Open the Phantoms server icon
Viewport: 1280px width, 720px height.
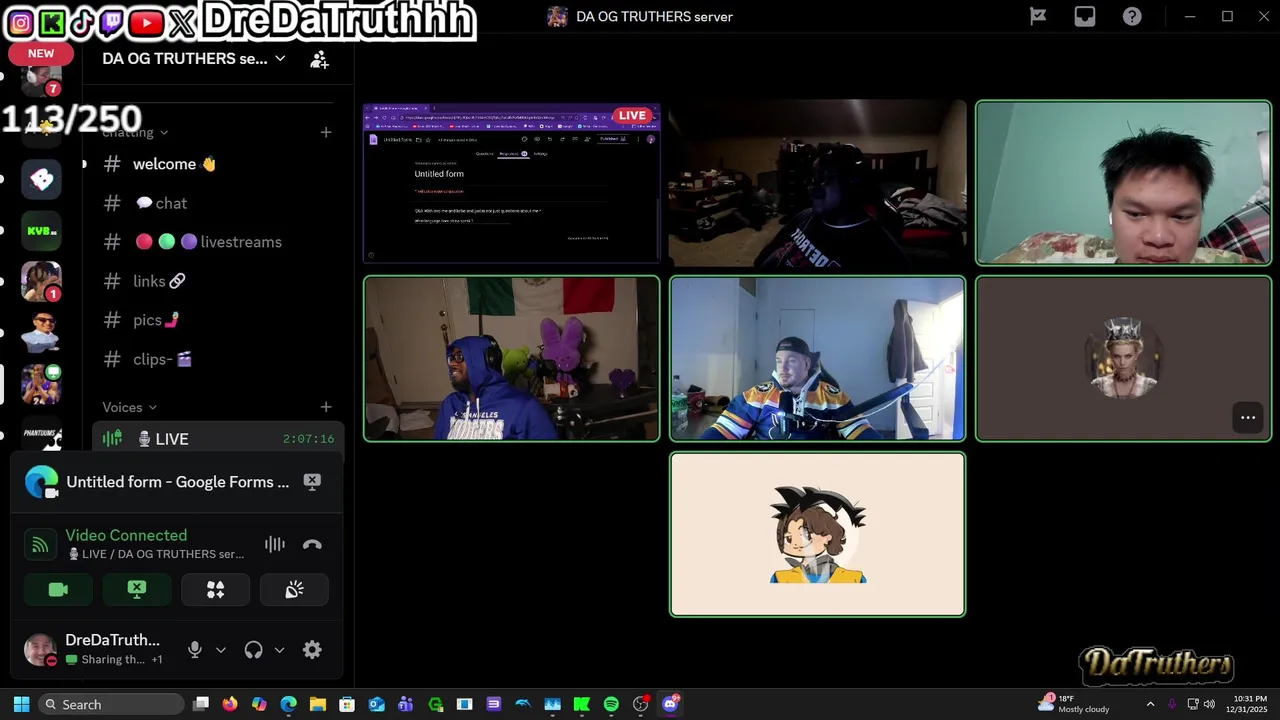(41, 436)
